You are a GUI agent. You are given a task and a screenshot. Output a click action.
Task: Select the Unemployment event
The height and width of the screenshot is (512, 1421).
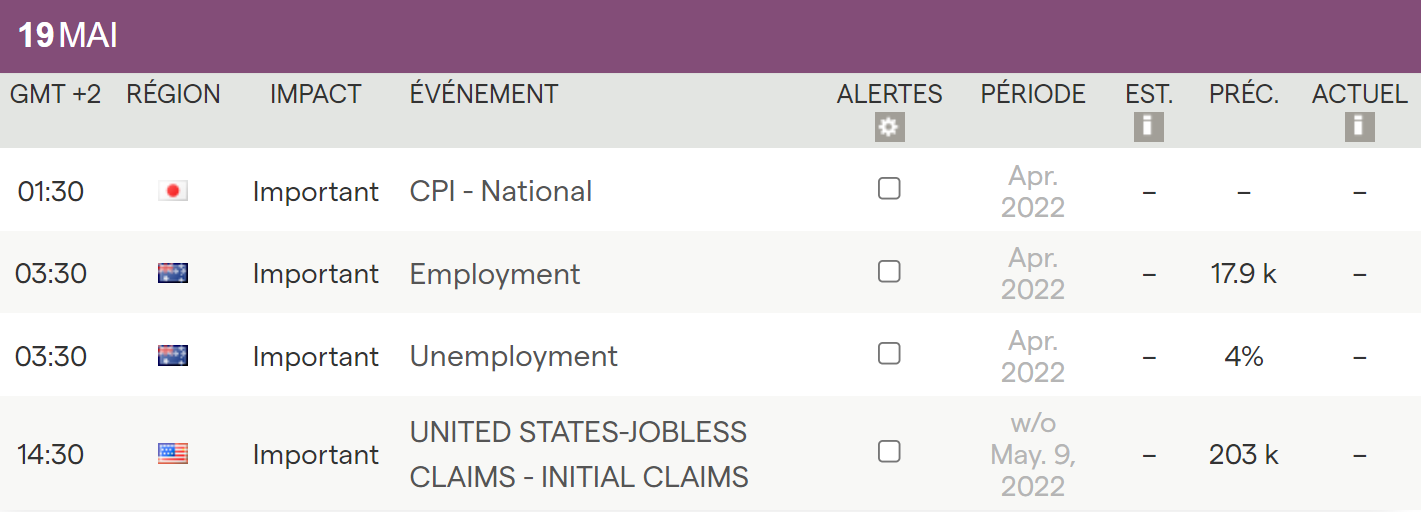[513, 356]
